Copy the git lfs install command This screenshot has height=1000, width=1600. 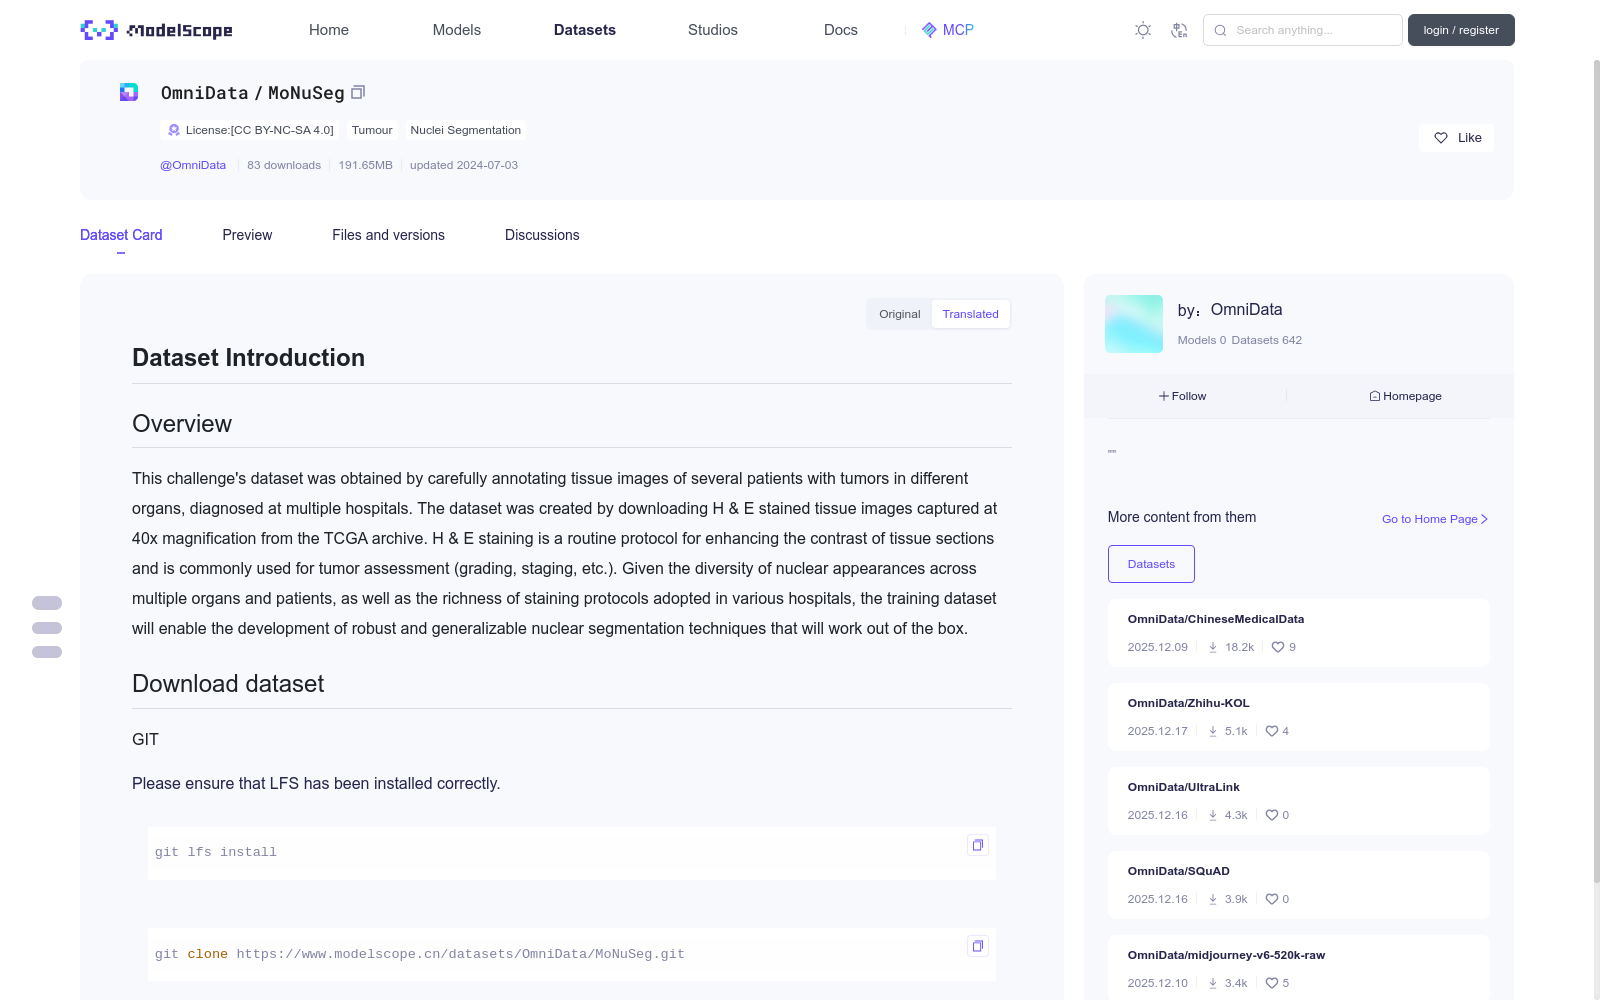point(978,845)
